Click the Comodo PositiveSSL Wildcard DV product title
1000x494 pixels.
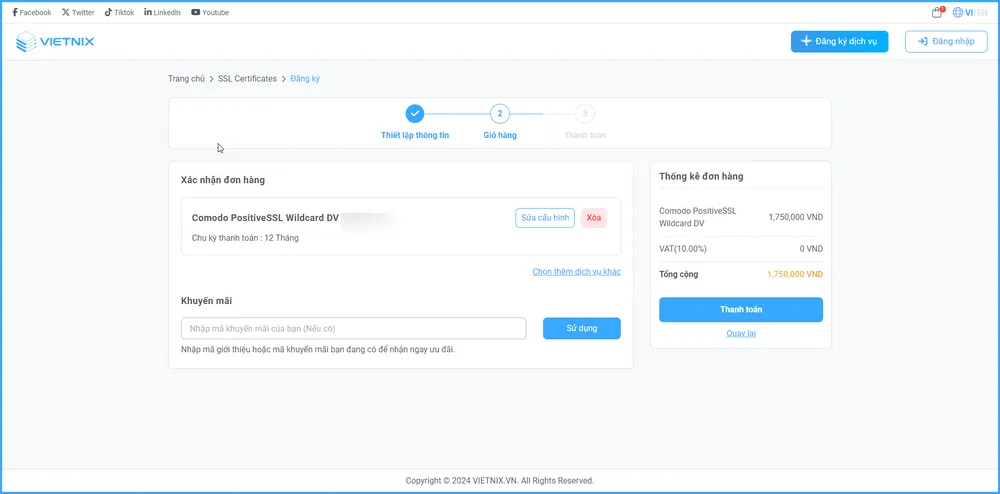tap(265, 218)
